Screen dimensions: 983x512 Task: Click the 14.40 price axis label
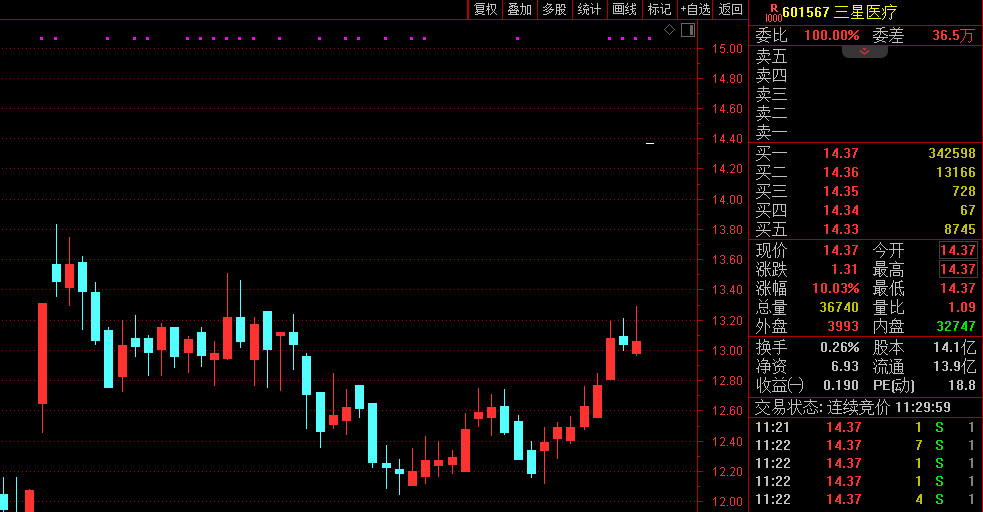[727, 139]
